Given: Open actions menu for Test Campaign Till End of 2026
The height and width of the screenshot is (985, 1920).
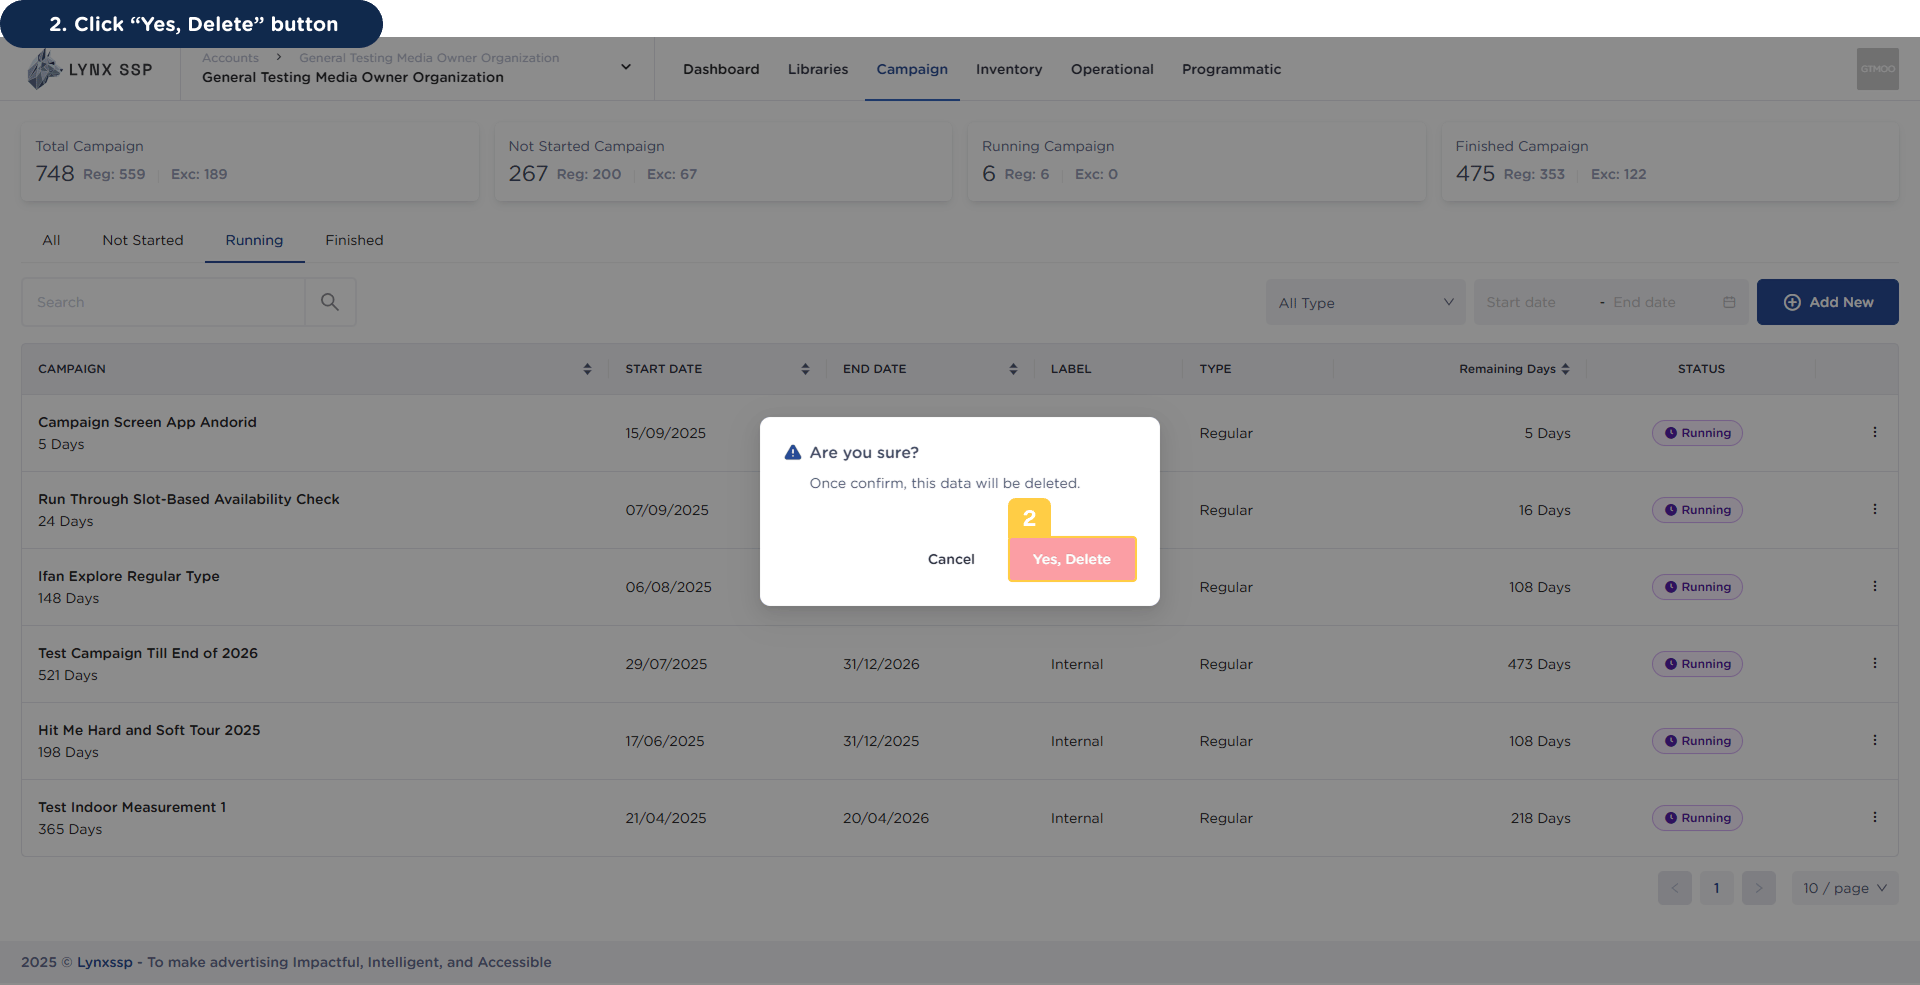Looking at the screenshot, I should click(x=1875, y=664).
